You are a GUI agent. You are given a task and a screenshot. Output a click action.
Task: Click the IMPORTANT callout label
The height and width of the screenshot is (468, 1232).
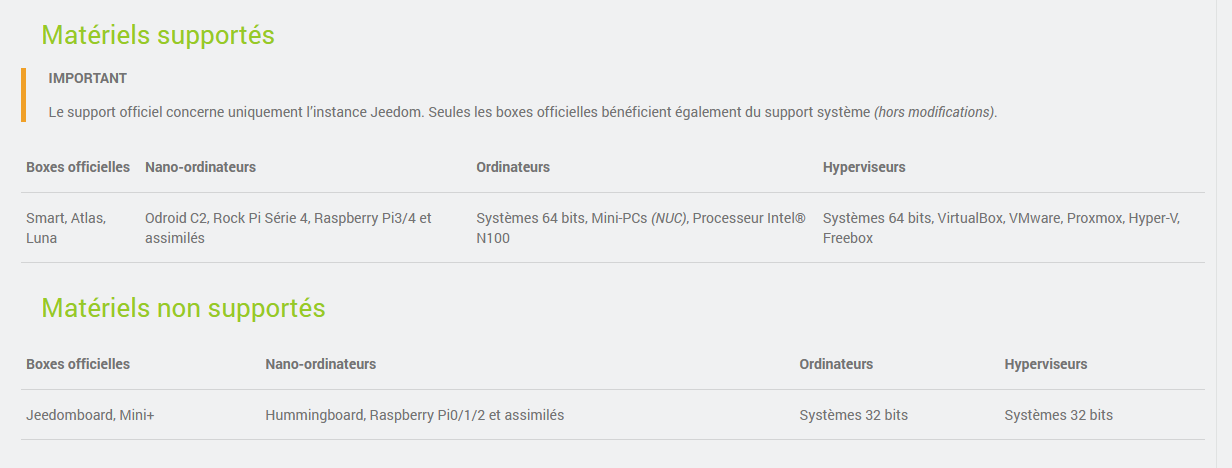(x=88, y=78)
